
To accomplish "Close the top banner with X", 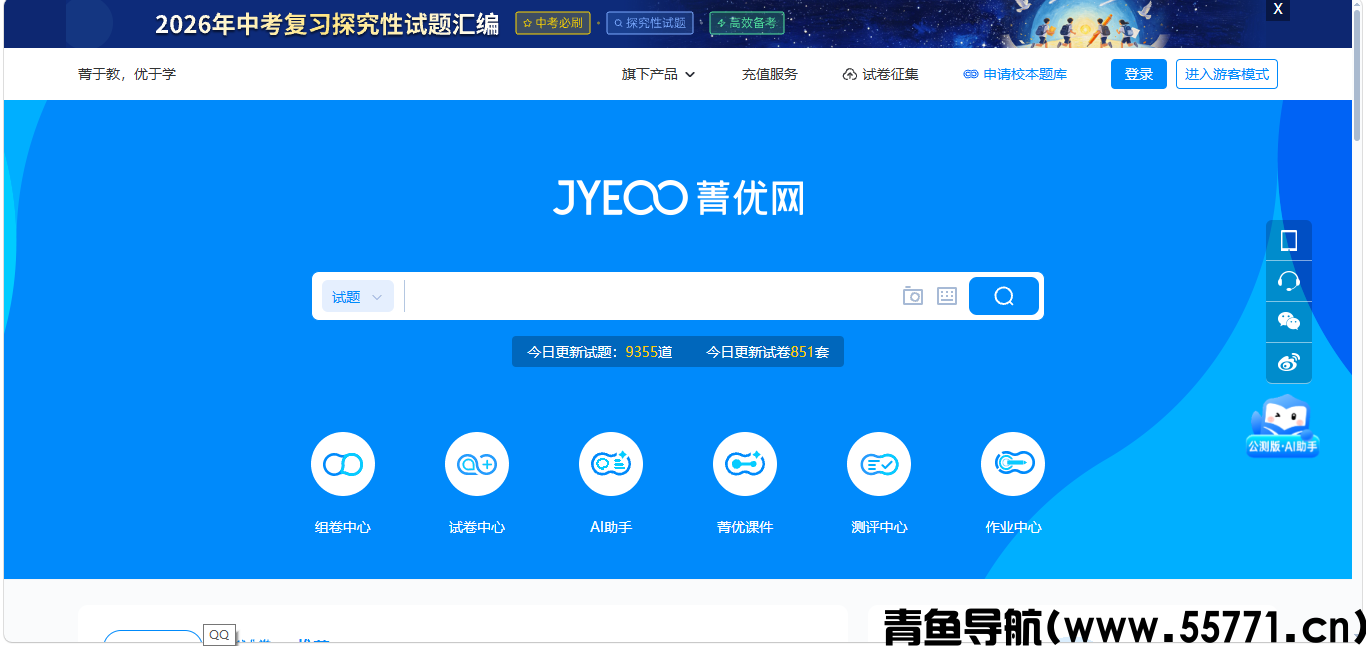I will [x=1278, y=9].
